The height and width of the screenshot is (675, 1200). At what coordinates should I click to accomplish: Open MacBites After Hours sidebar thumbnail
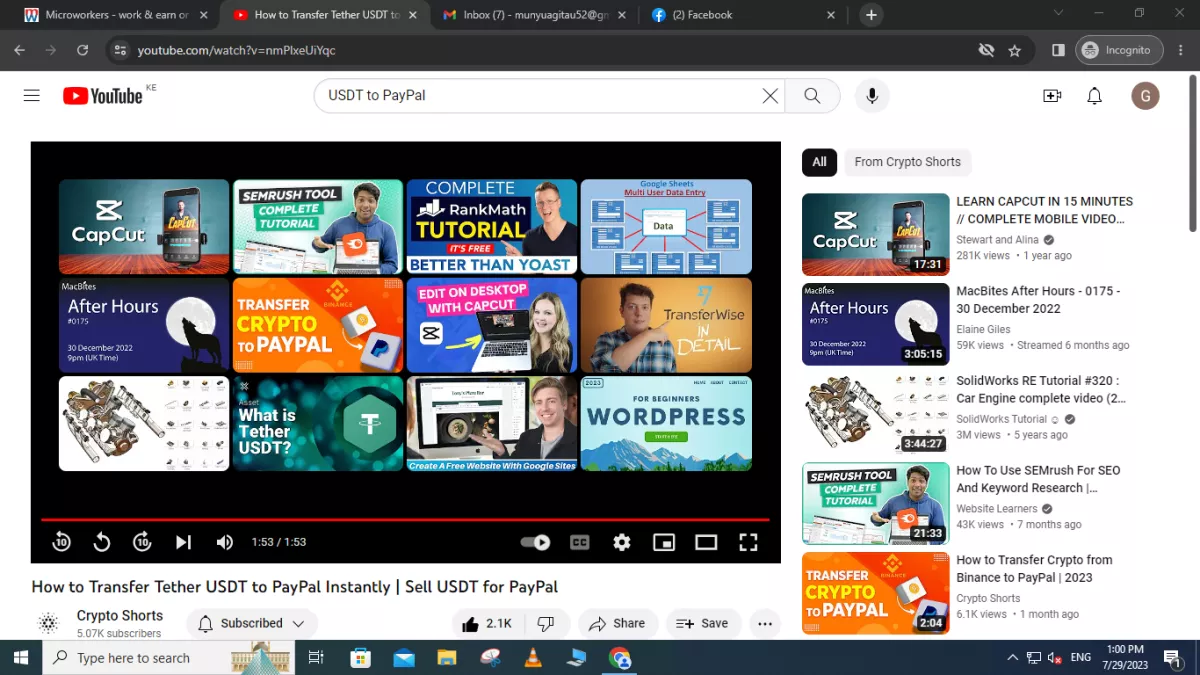coord(875,324)
